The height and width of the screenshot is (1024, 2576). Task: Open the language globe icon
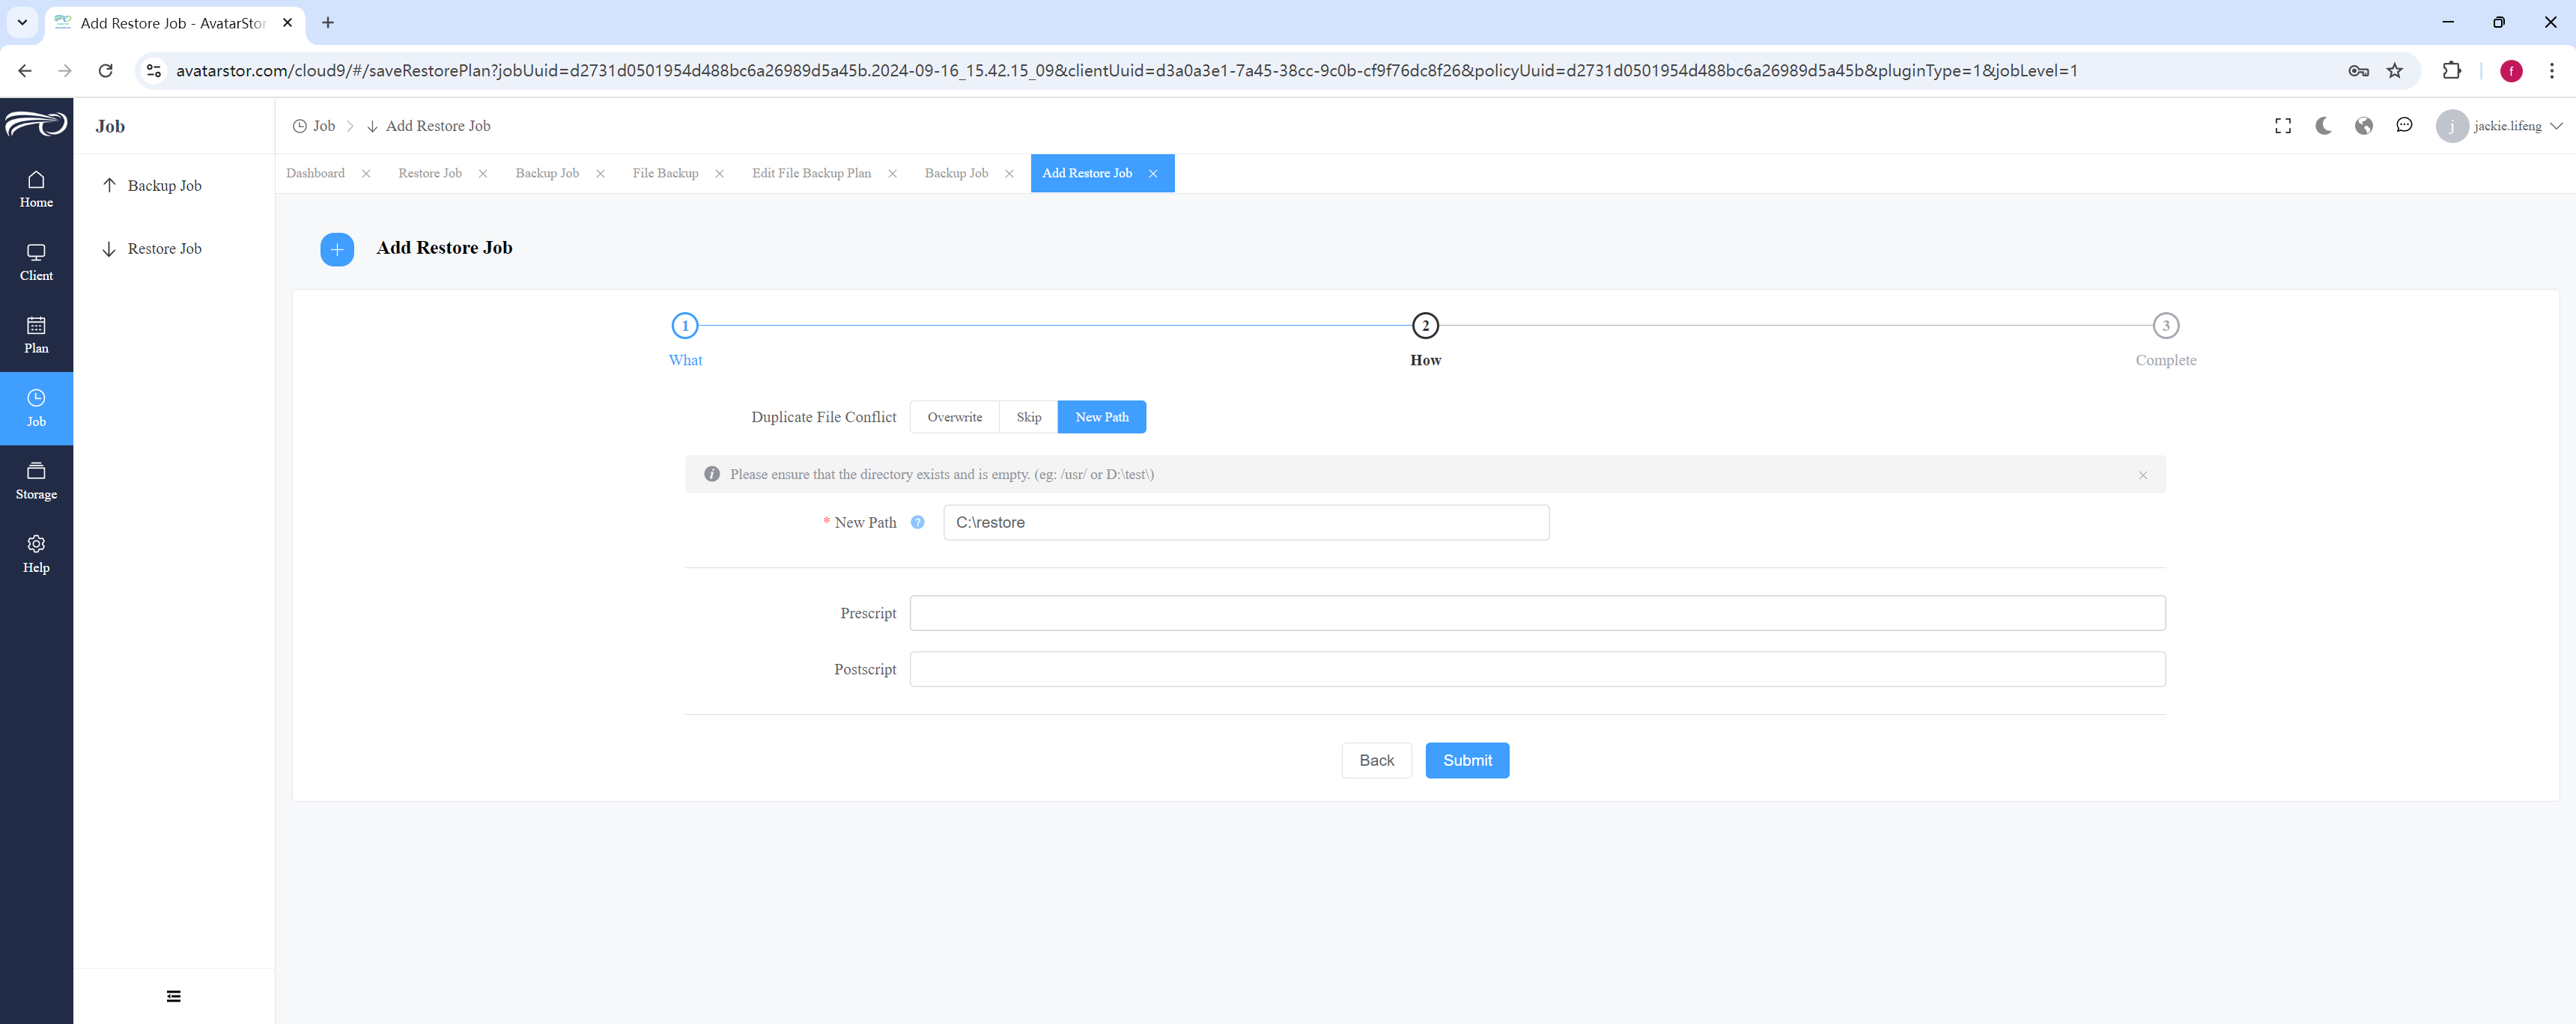tap(2364, 126)
